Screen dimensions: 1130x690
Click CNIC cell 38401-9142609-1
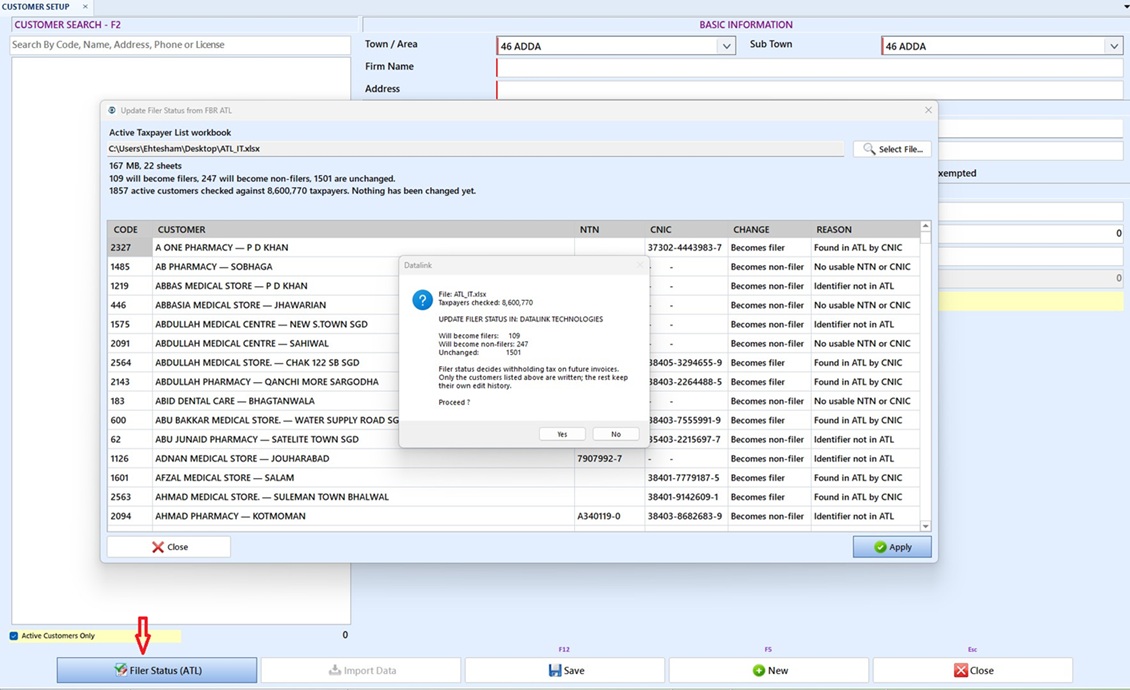click(x=685, y=497)
